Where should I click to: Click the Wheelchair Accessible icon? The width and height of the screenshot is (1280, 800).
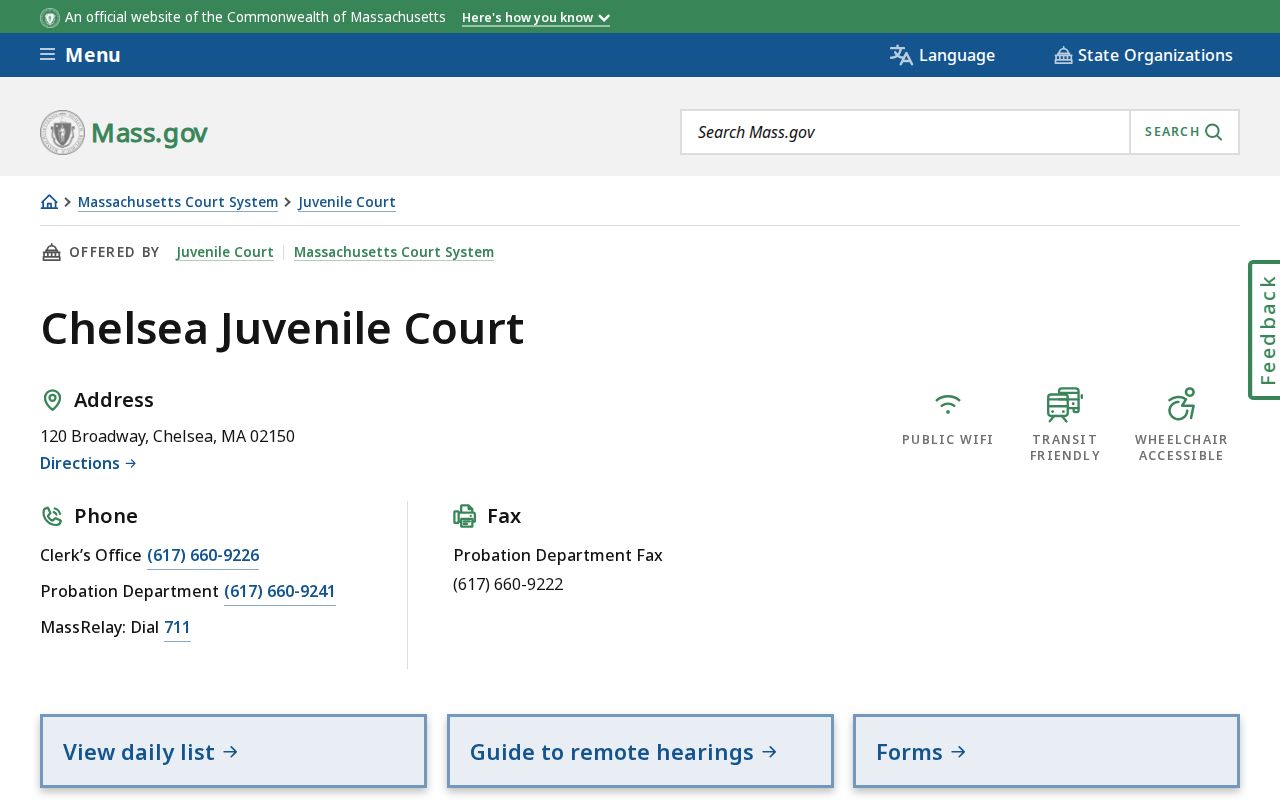1181,404
